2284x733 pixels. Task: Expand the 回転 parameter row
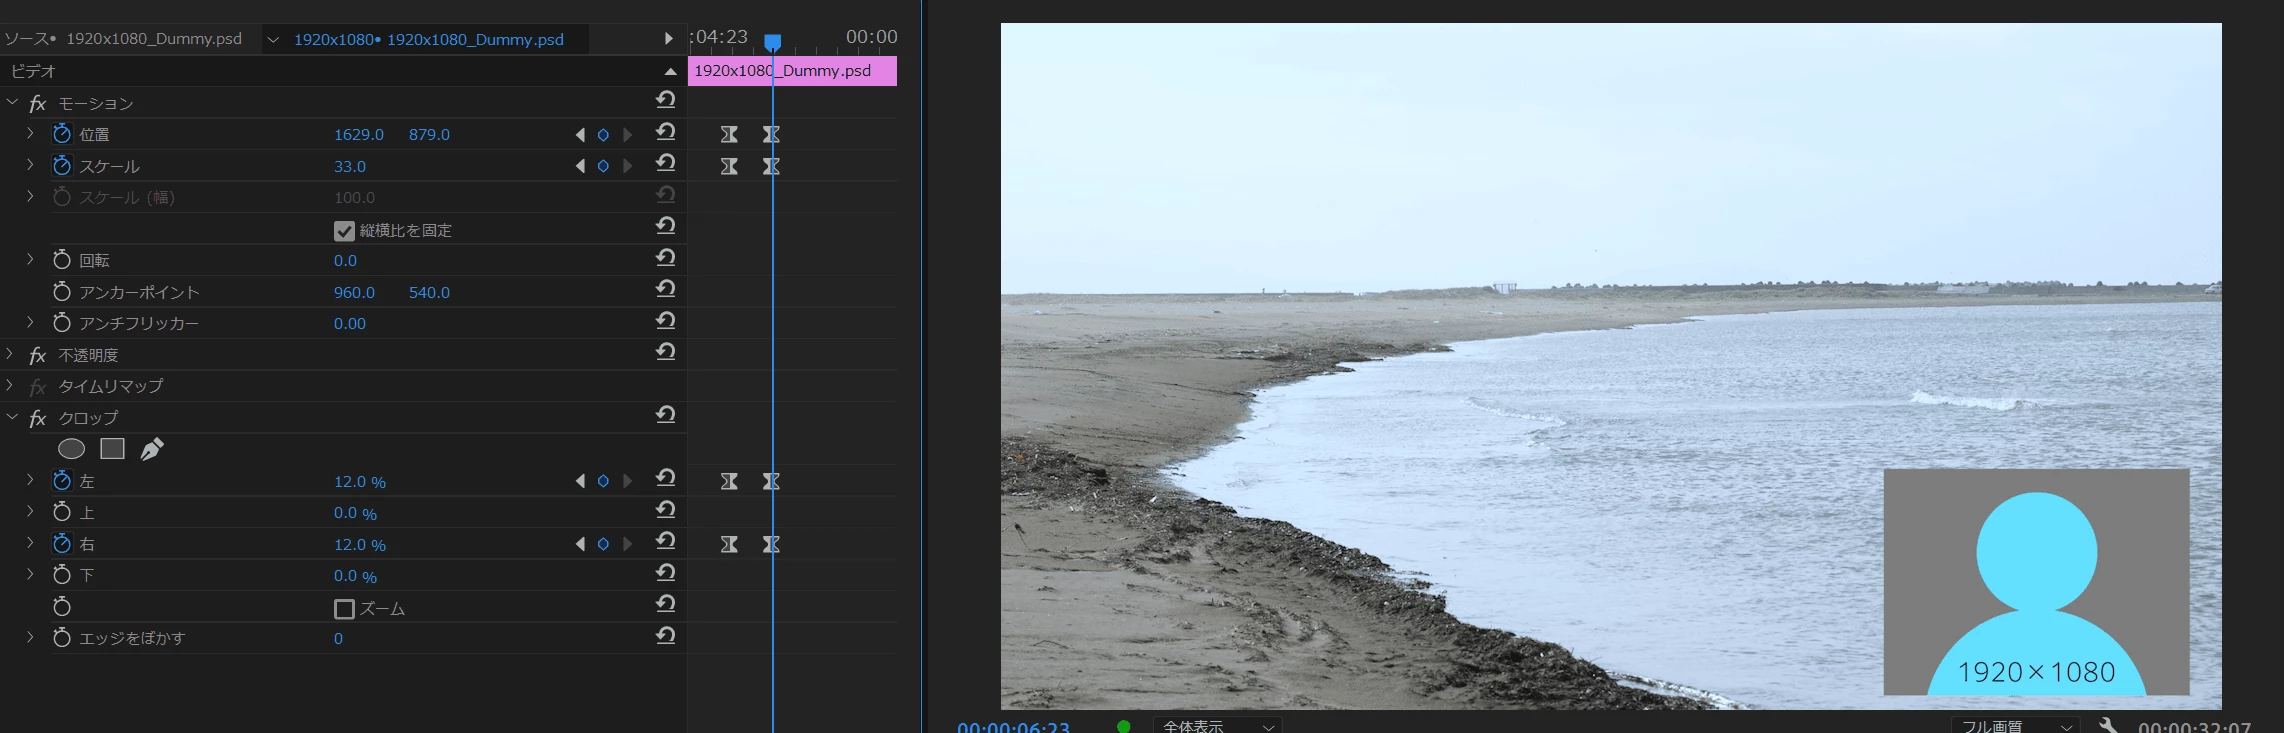30,259
